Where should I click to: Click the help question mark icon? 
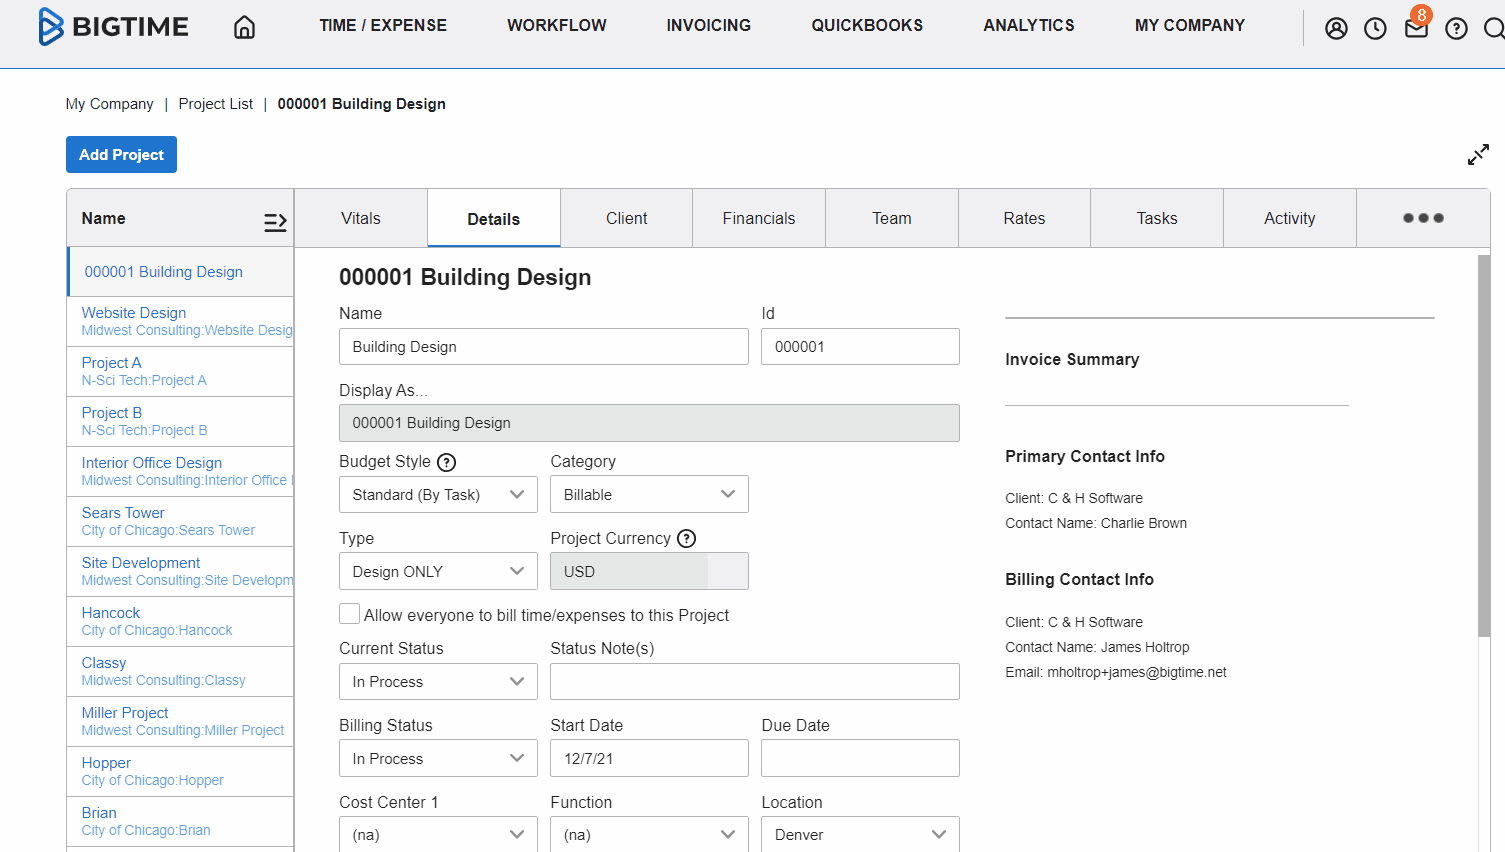tap(1455, 28)
